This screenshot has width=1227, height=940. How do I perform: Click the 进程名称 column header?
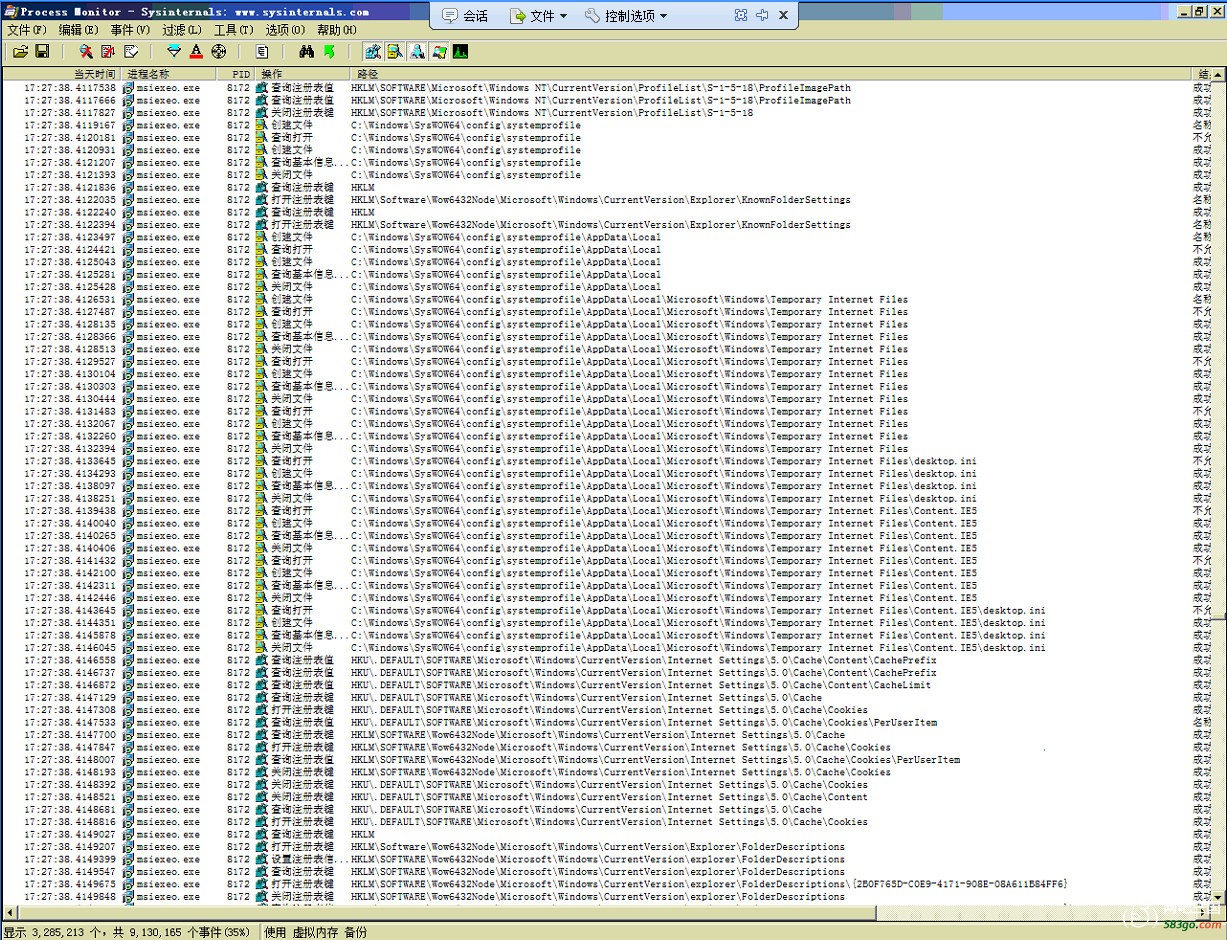point(168,74)
